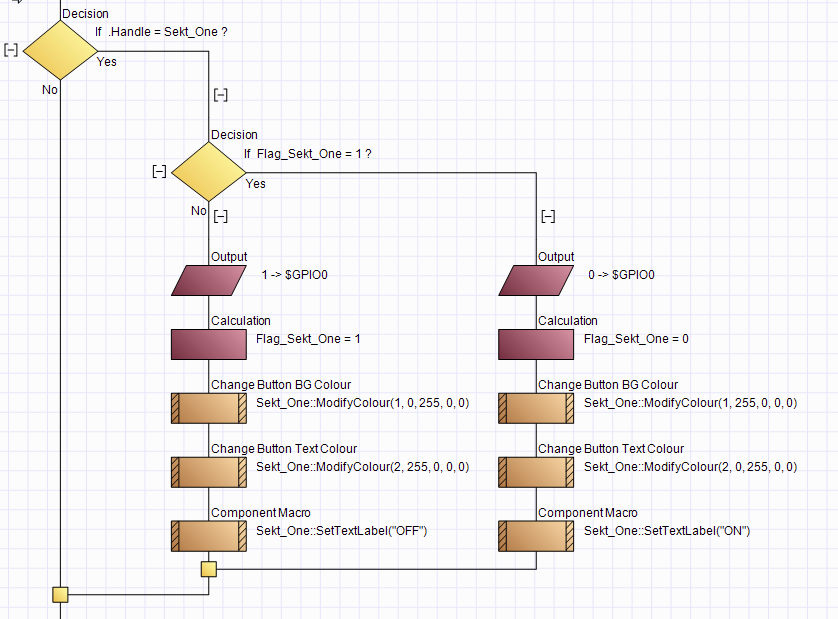Select the SetTextLabel("OFF") component macro icon
Viewport: 838px width, 619px height.
point(209,536)
